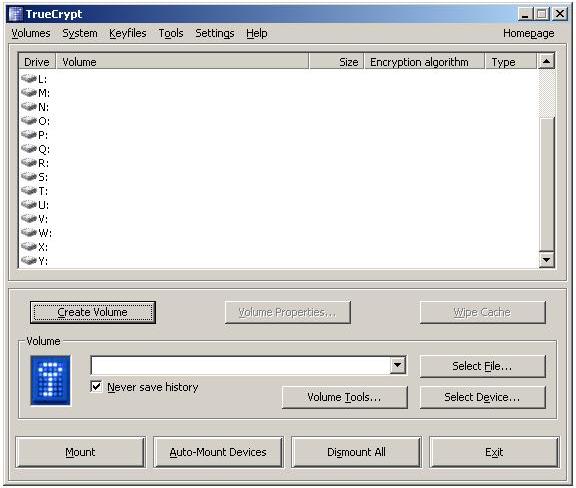This screenshot has width=576, height=488.
Task: Minimize the TrueCrypt window
Action: pyautogui.click(x=525, y=14)
